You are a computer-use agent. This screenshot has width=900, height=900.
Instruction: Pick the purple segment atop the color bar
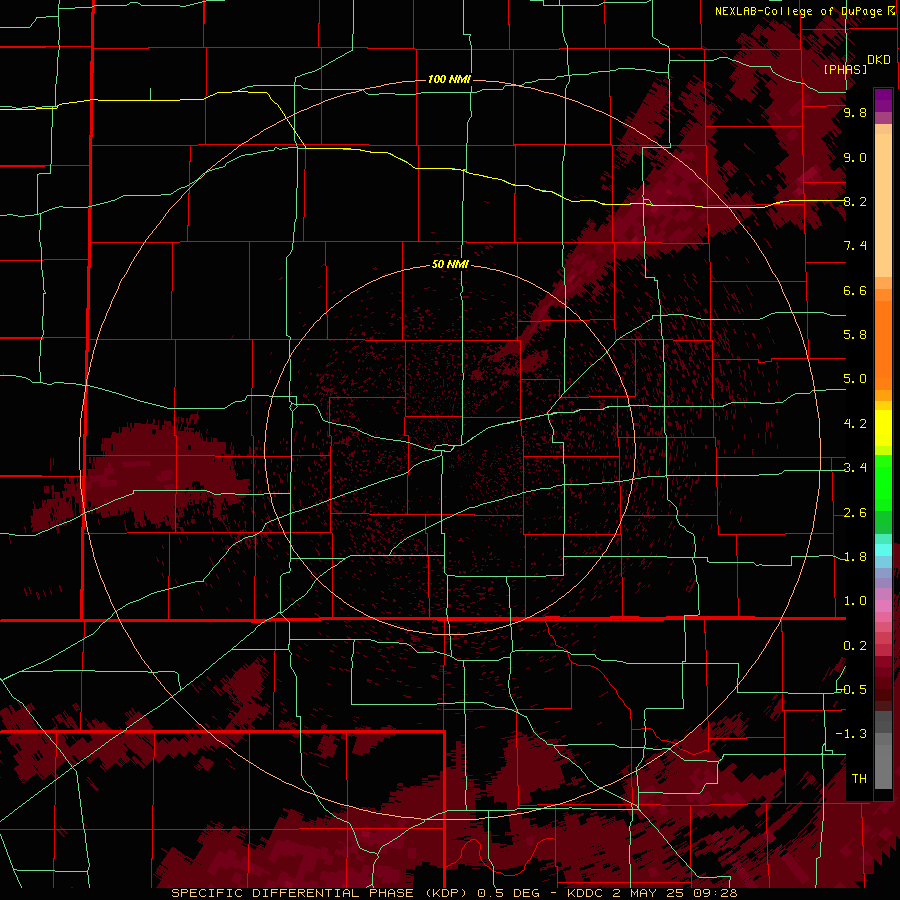883,101
